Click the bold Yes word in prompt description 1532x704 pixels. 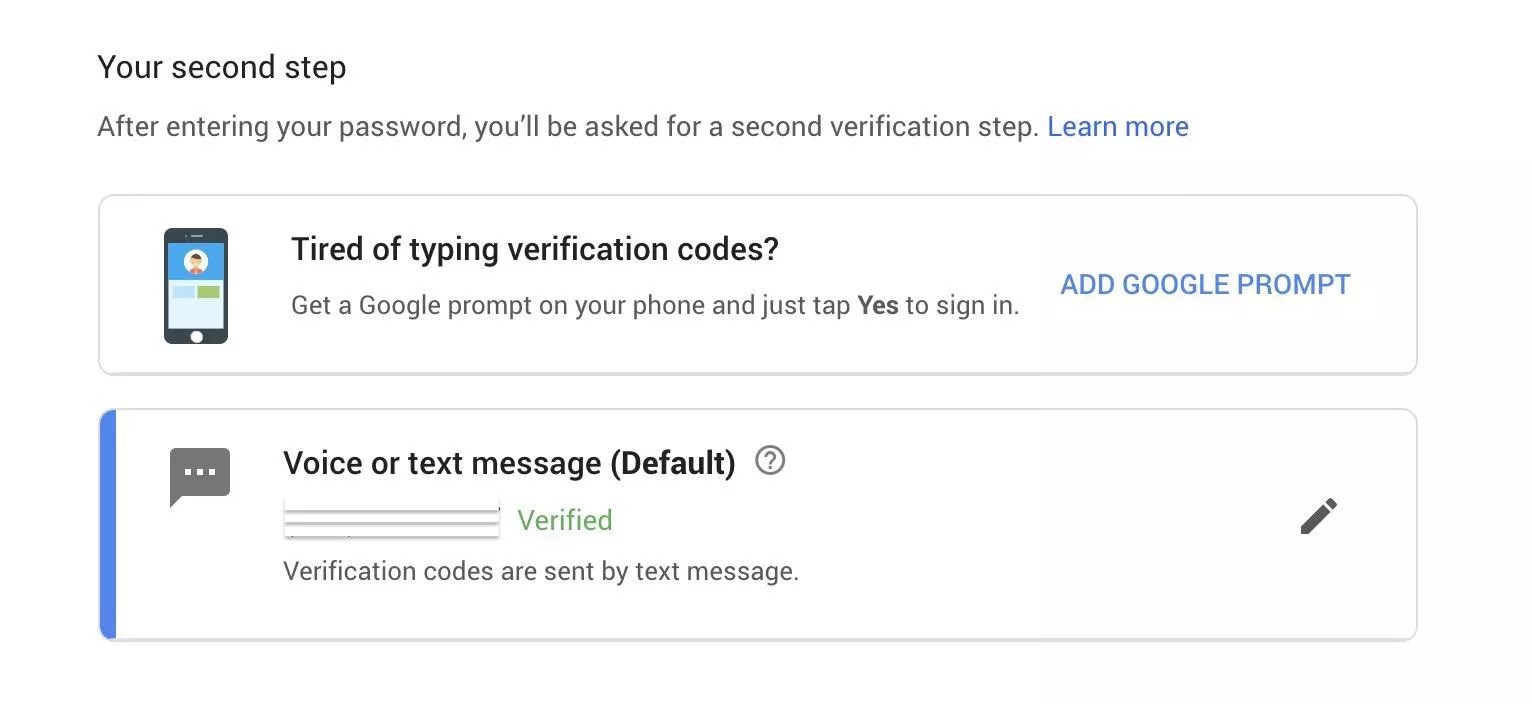point(878,305)
